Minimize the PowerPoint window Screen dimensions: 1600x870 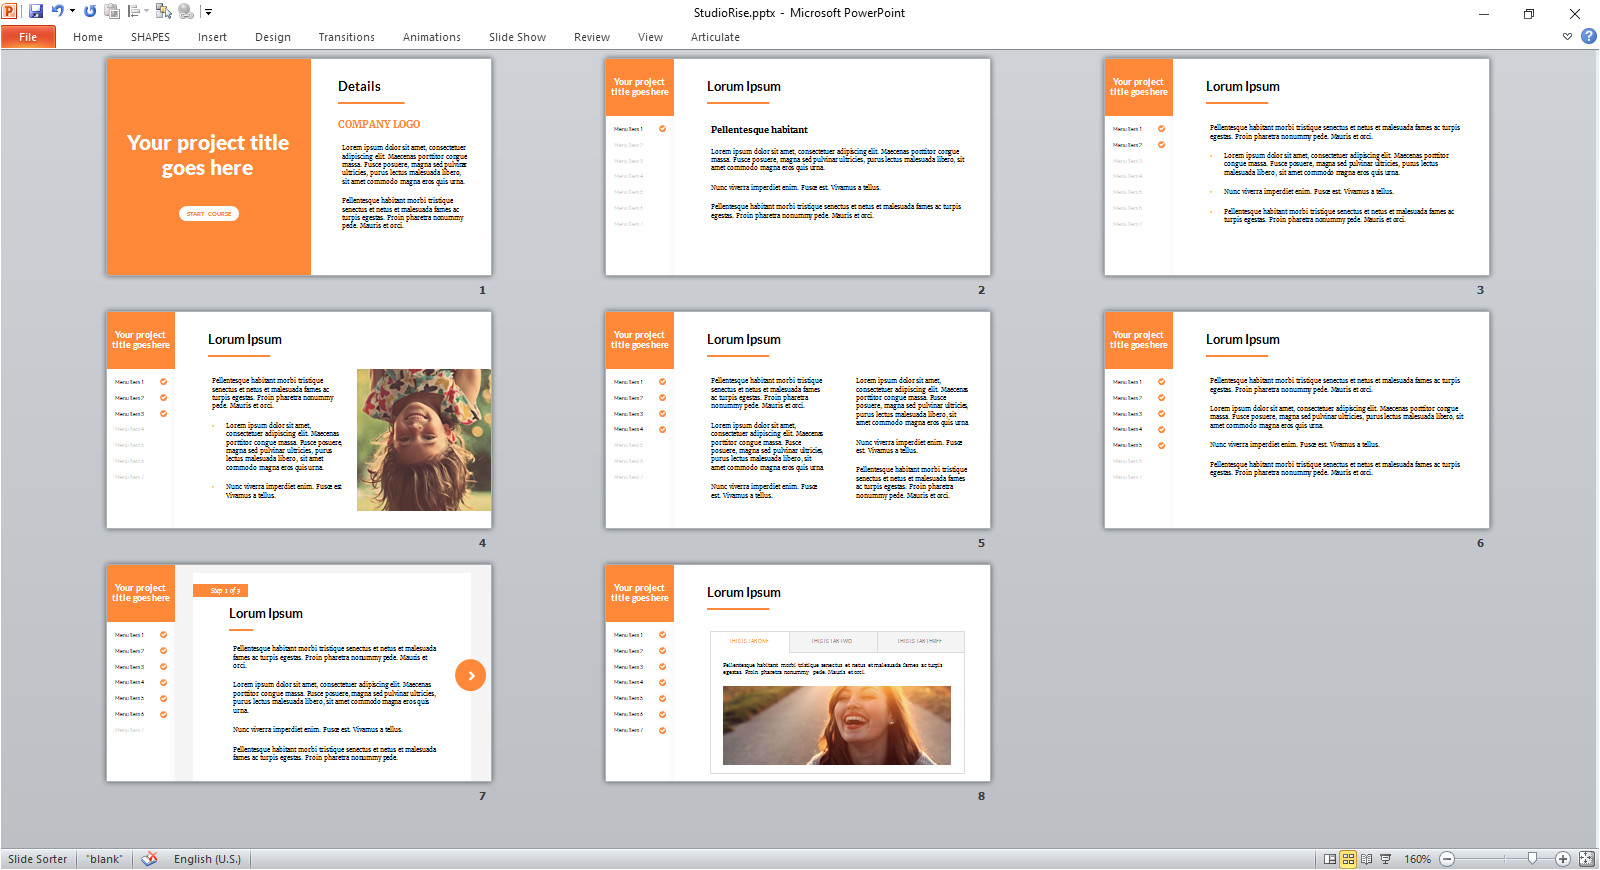pyautogui.click(x=1484, y=13)
